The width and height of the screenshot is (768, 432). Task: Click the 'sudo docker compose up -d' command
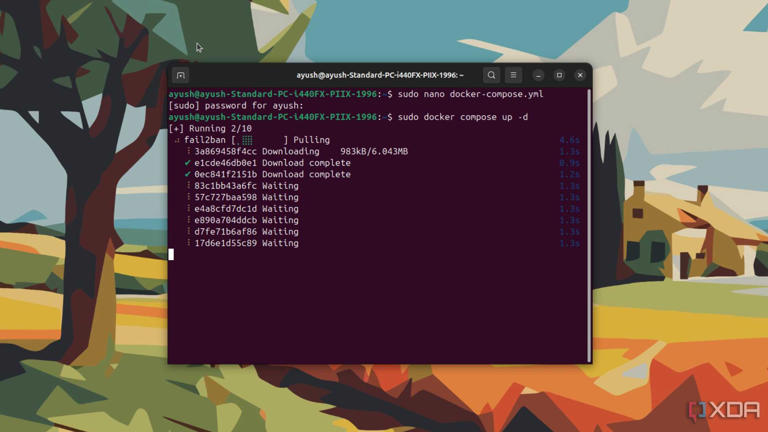[x=463, y=117]
